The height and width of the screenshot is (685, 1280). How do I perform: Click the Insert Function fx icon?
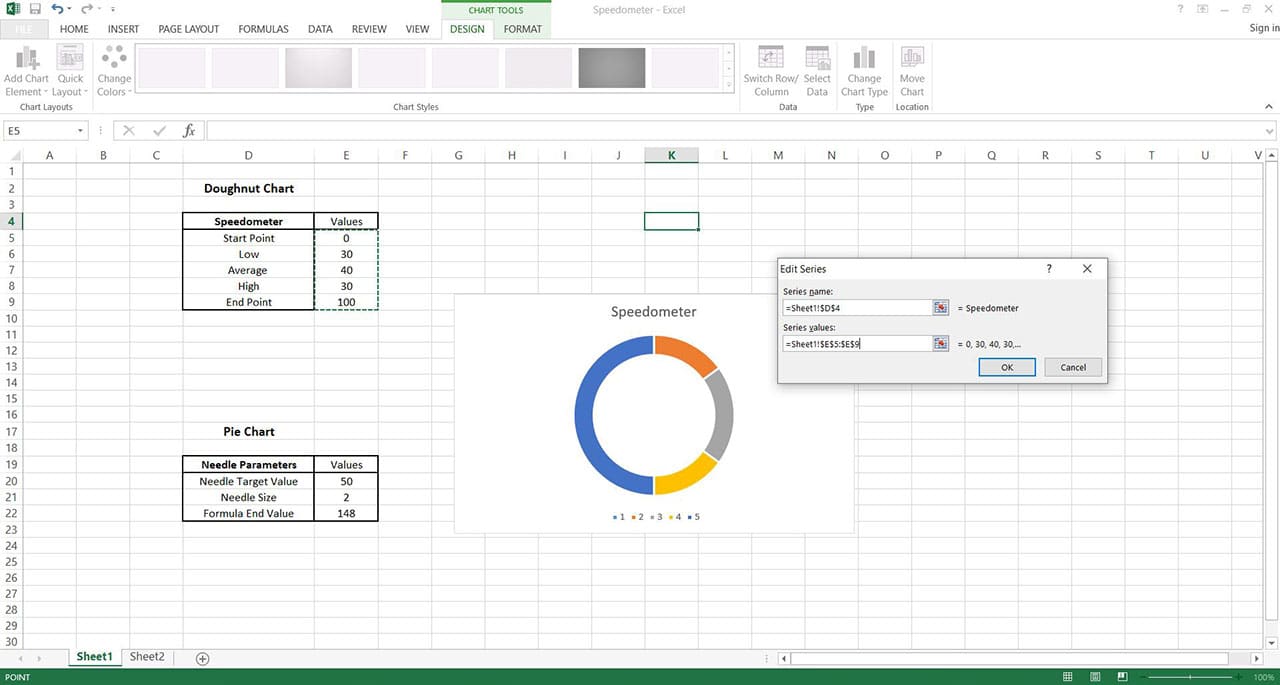coord(188,130)
